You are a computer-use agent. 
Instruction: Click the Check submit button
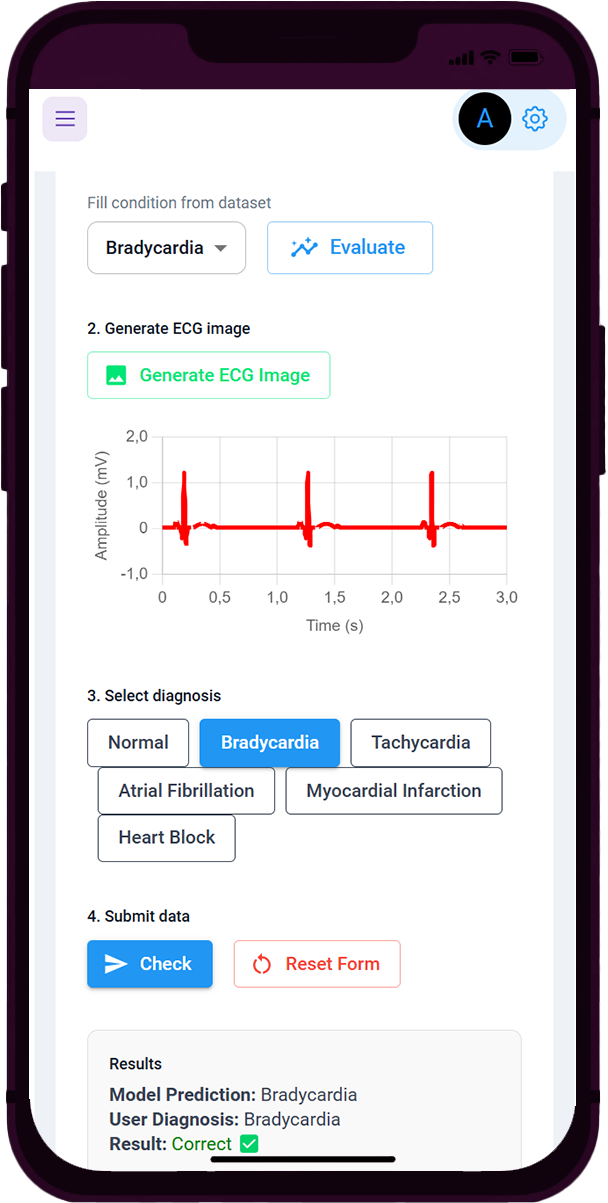[x=150, y=964]
